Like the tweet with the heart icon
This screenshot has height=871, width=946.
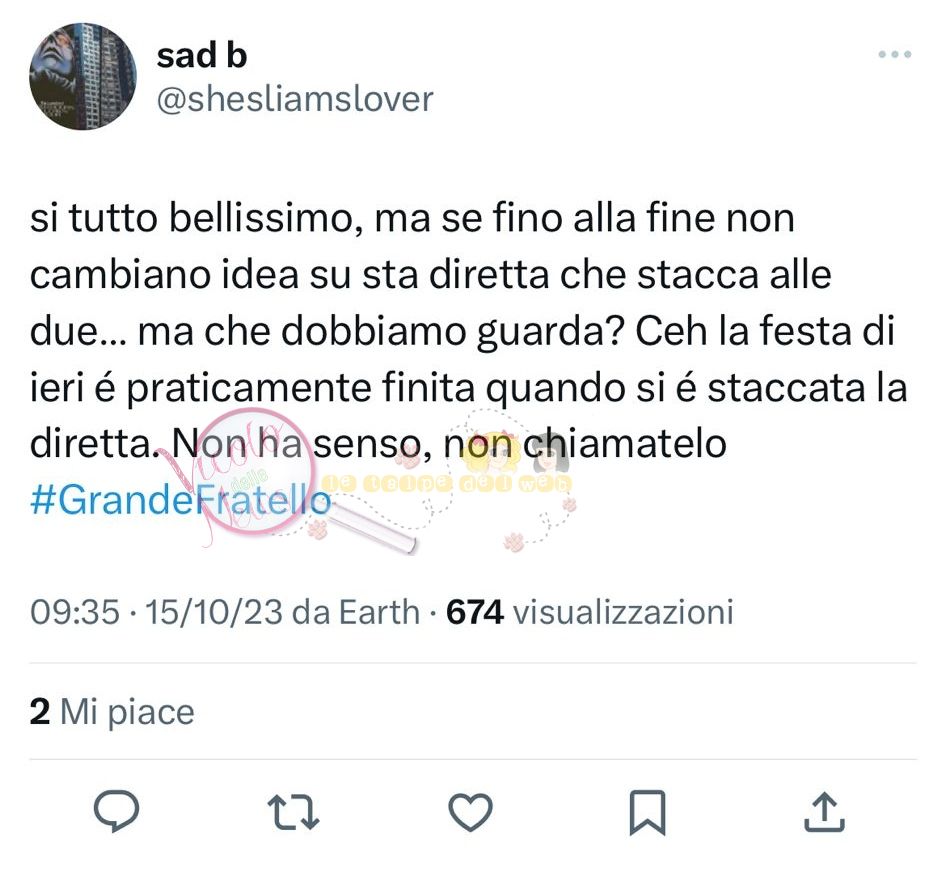click(x=470, y=812)
